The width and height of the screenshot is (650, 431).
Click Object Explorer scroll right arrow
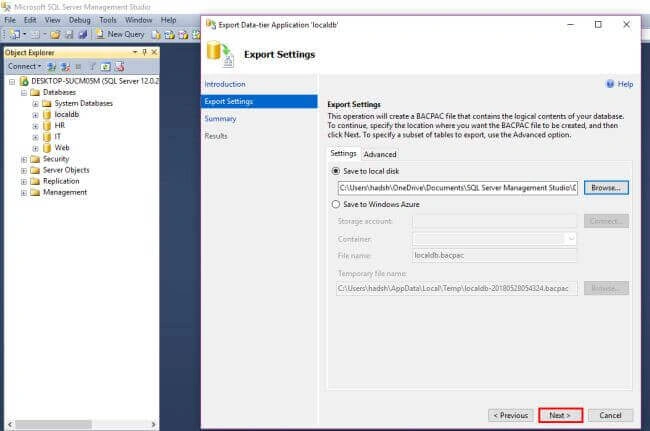[x=153, y=424]
